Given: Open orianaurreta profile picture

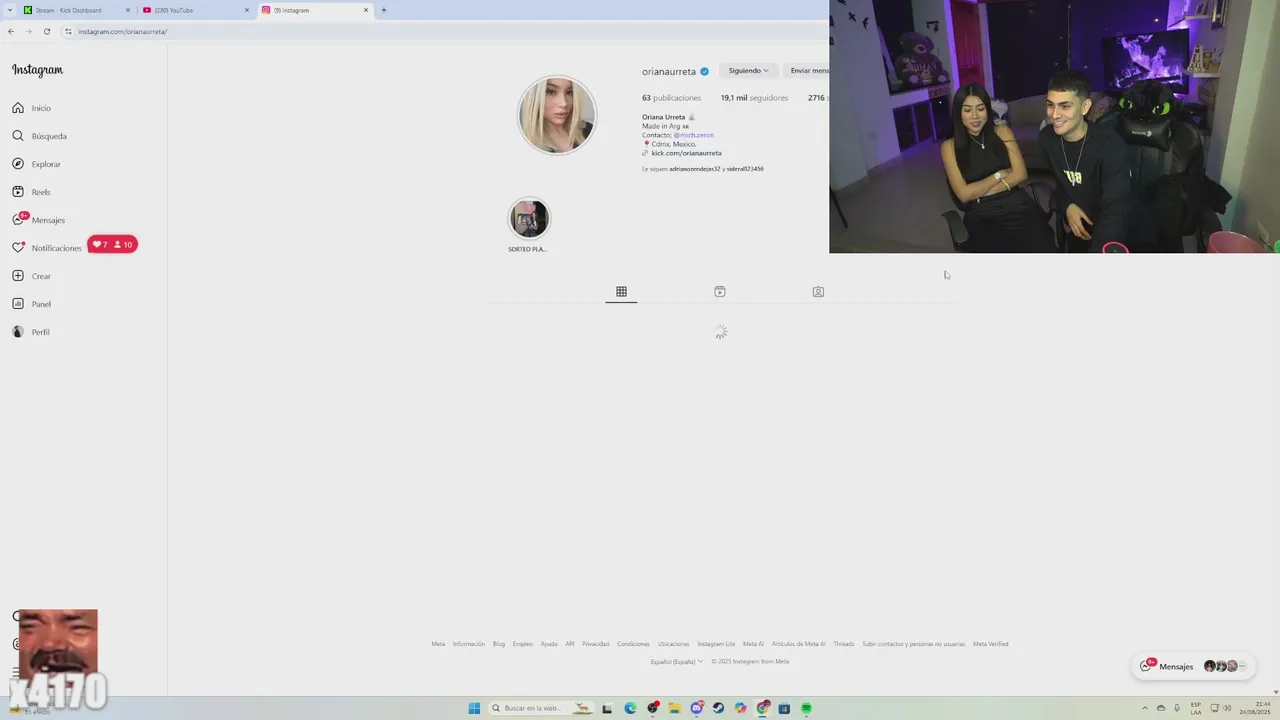Looking at the screenshot, I should click(x=557, y=115).
